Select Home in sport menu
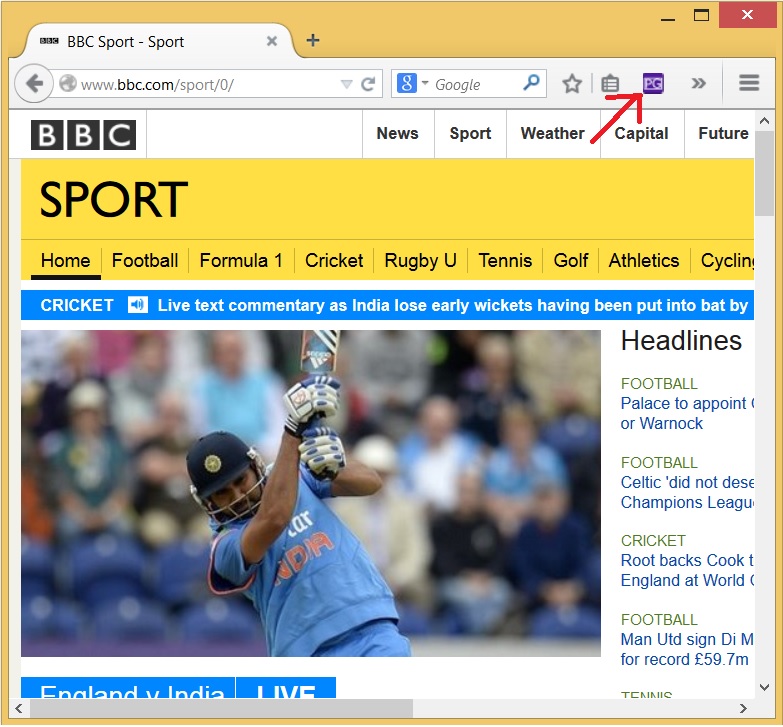Screen dimensions: 783x727 65,261
